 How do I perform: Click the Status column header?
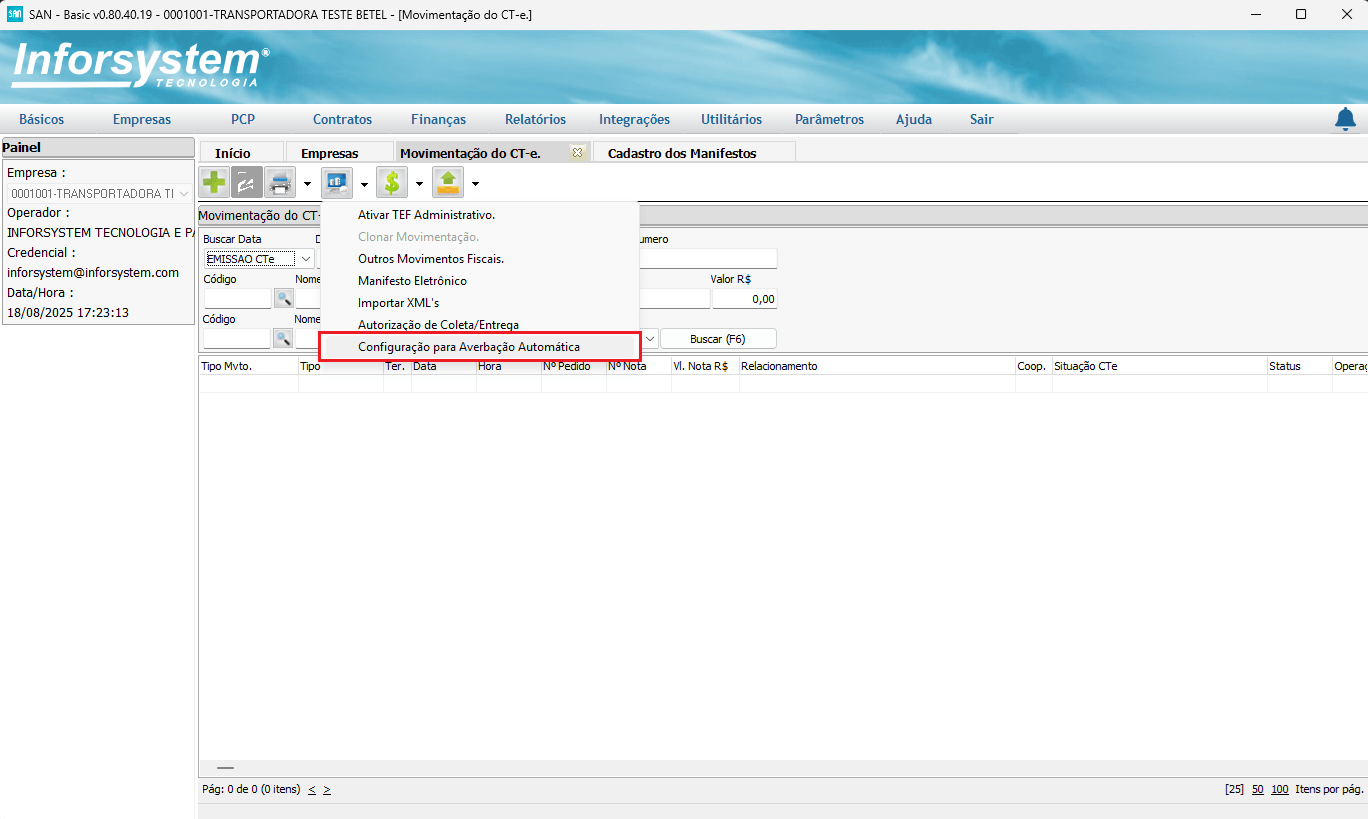click(1299, 366)
